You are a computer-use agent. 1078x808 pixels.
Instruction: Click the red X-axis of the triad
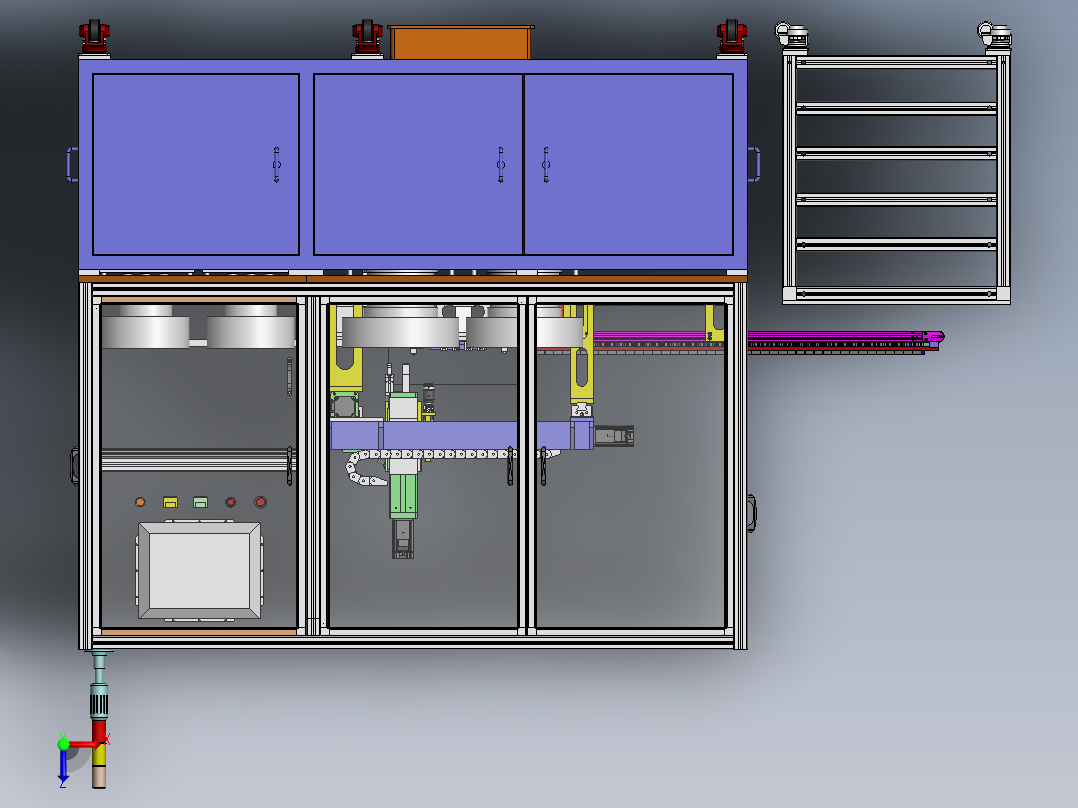click(x=86, y=743)
